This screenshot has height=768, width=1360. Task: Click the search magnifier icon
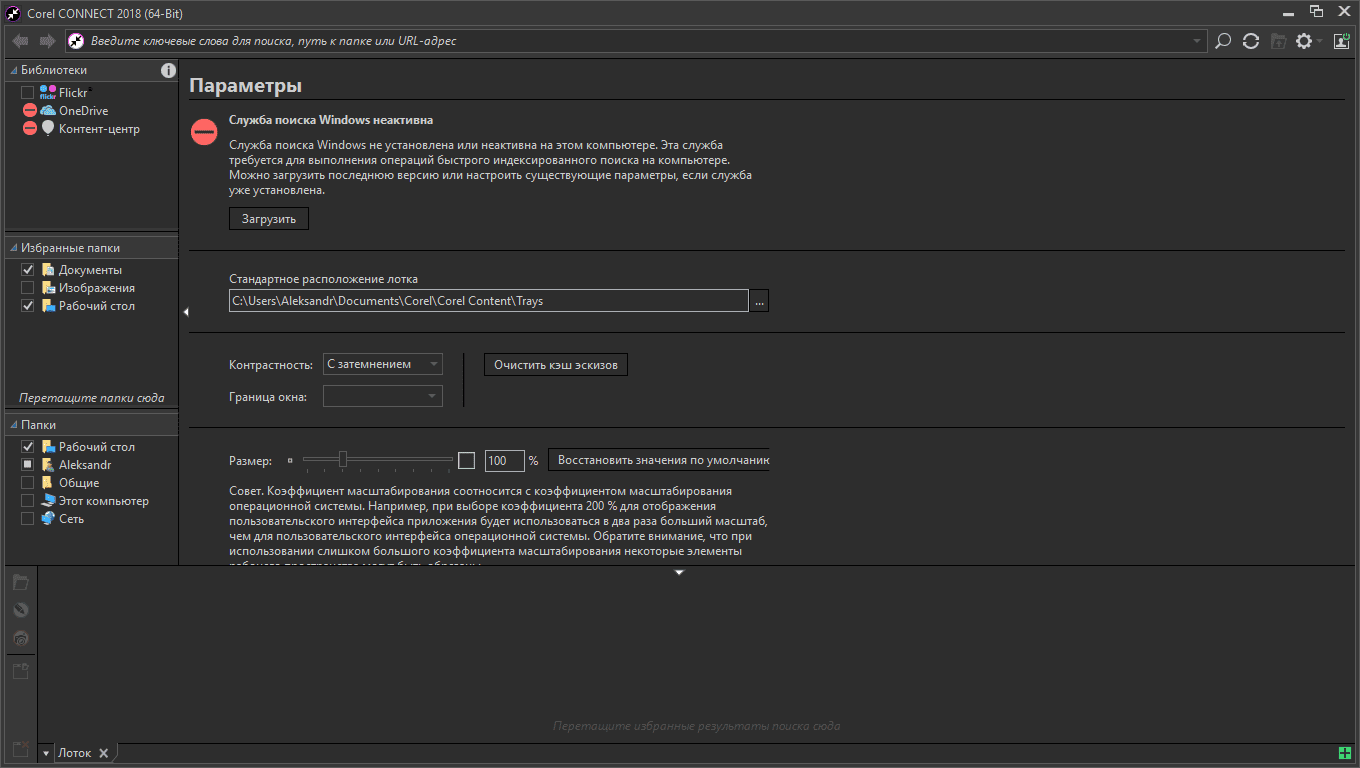tap(1222, 41)
